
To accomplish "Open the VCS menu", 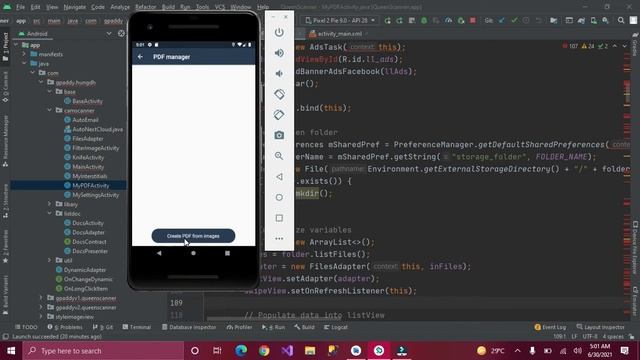I will point(220,7).
